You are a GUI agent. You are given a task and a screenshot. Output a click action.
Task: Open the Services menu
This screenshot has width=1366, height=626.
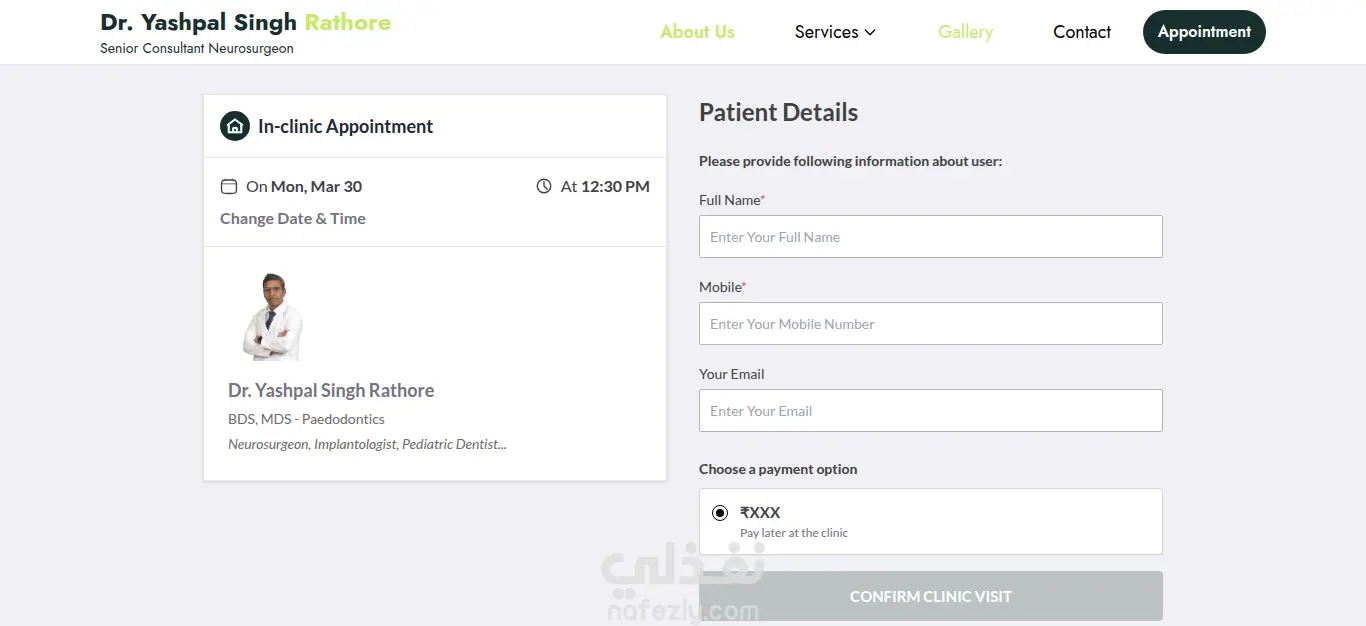click(826, 32)
